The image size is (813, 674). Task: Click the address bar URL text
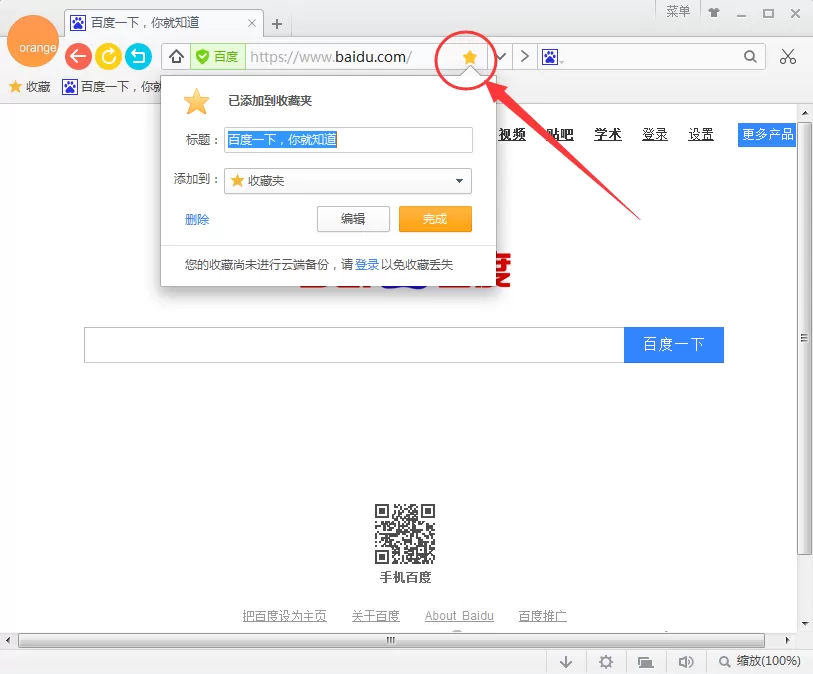(331, 57)
